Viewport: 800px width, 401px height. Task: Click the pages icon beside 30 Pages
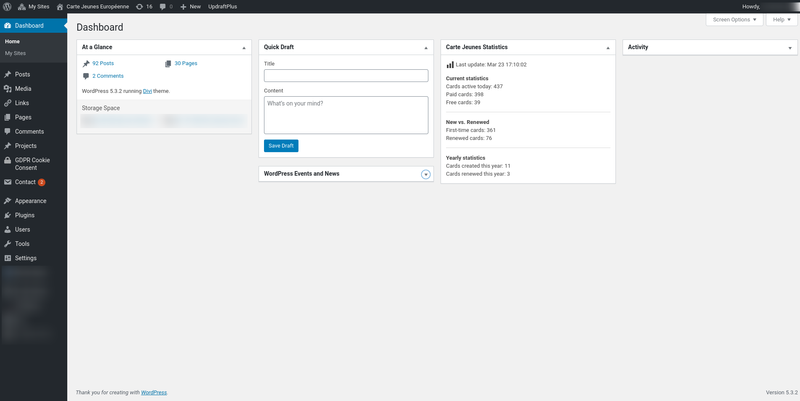(168, 64)
